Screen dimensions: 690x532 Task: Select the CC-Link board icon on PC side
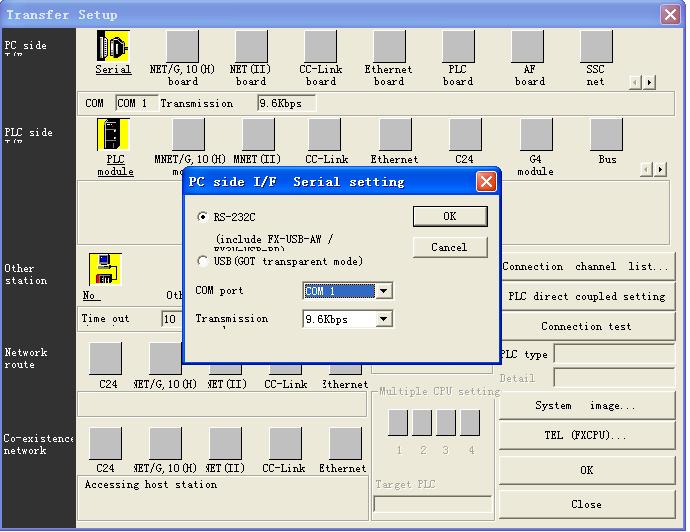point(320,47)
